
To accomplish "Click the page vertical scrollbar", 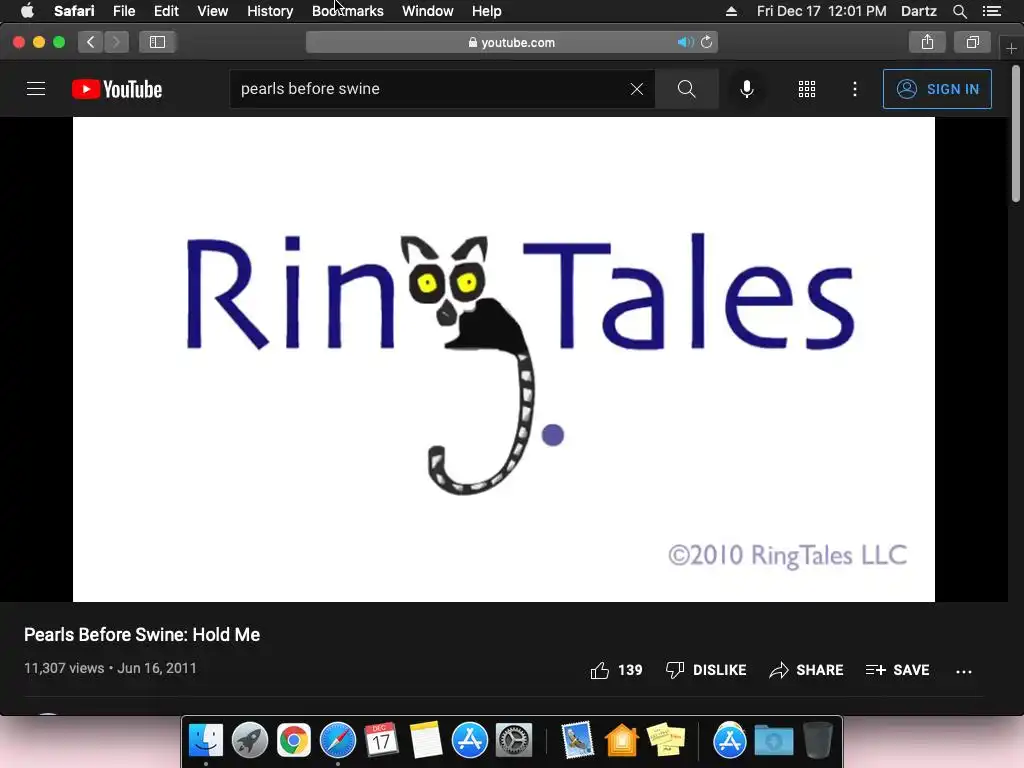I will point(1016,134).
